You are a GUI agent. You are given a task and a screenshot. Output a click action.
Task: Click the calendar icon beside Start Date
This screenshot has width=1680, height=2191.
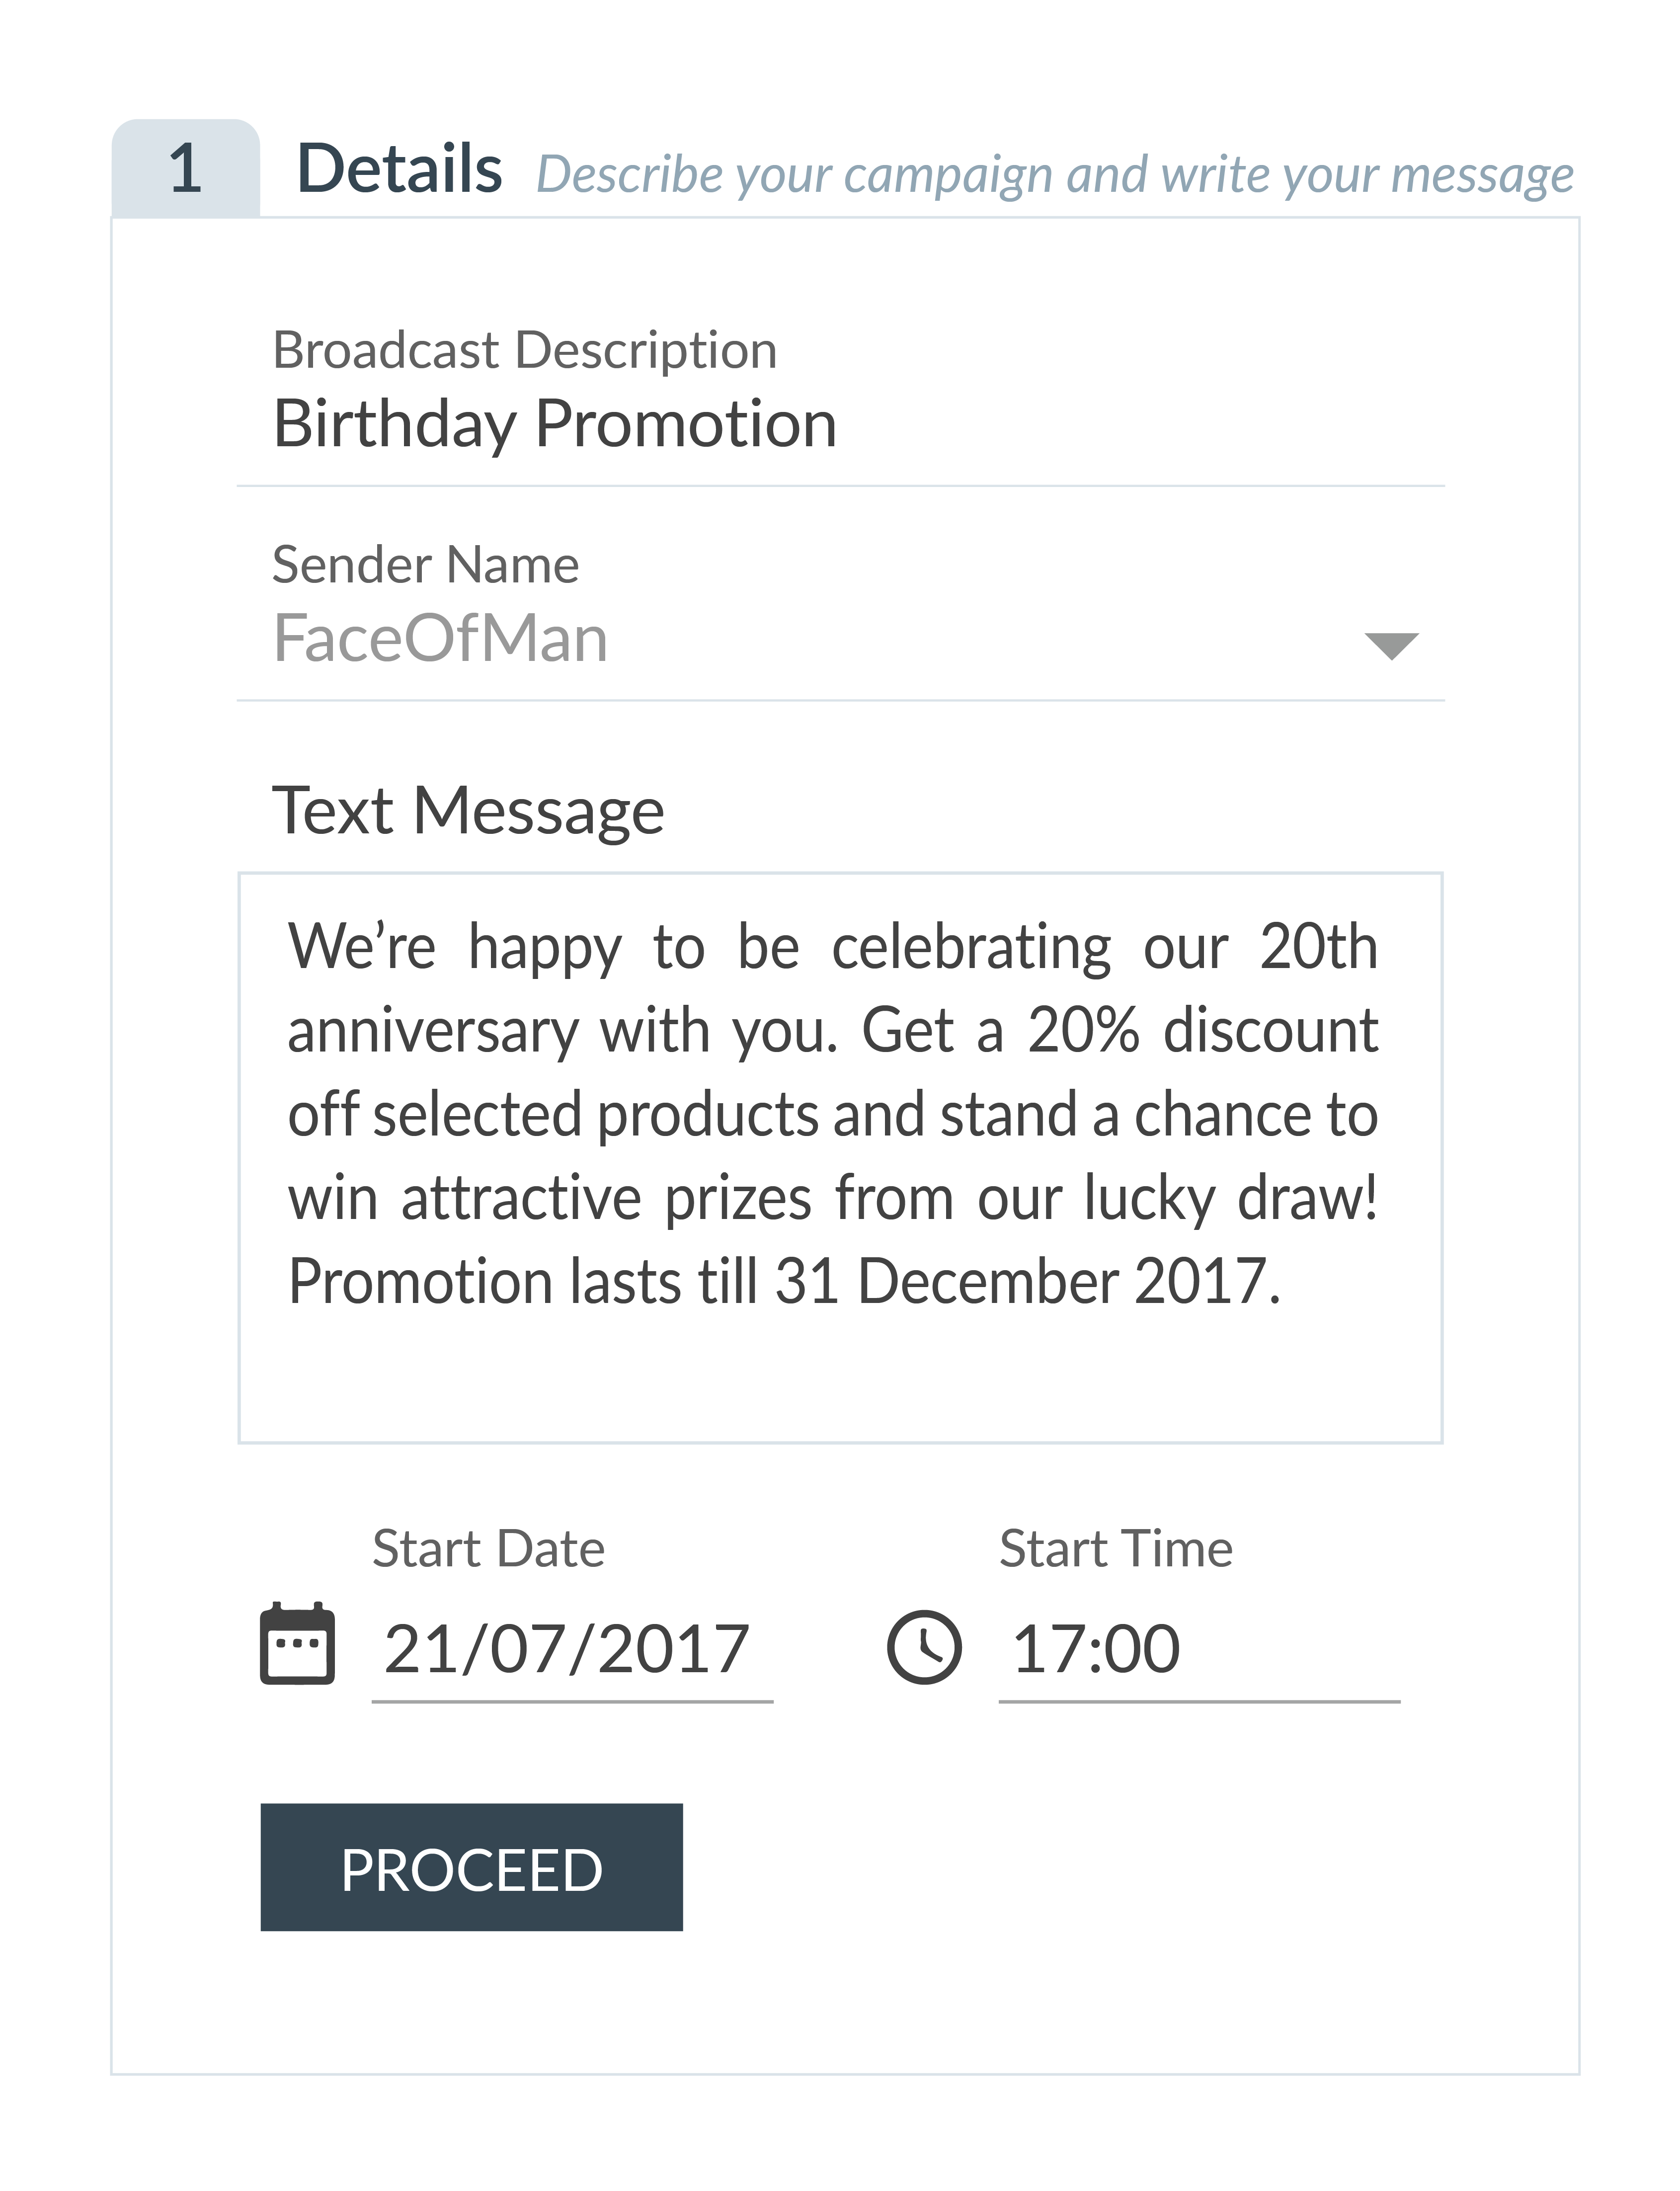pos(297,1644)
